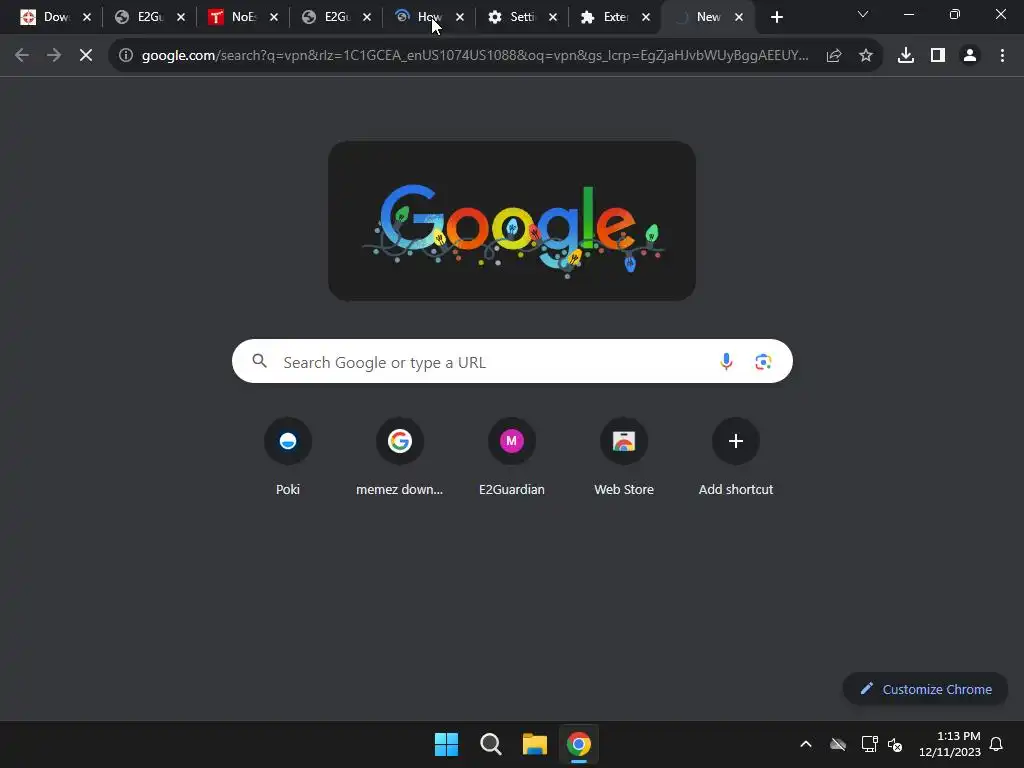This screenshot has width=1024, height=768.
Task: Close the NoE tab
Action: tap(274, 17)
